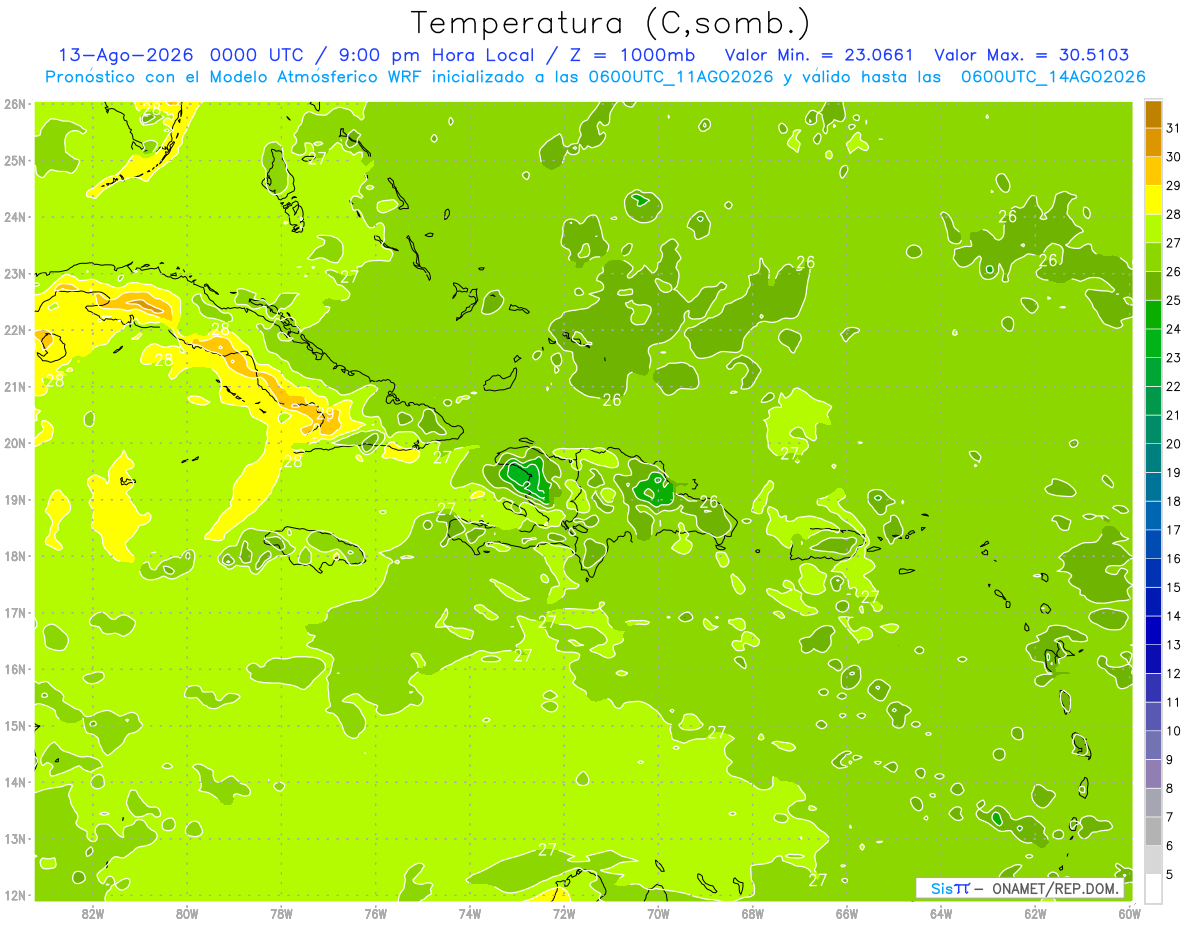Click the '64W' longitude axis label
1200x927 pixels.
click(941, 913)
